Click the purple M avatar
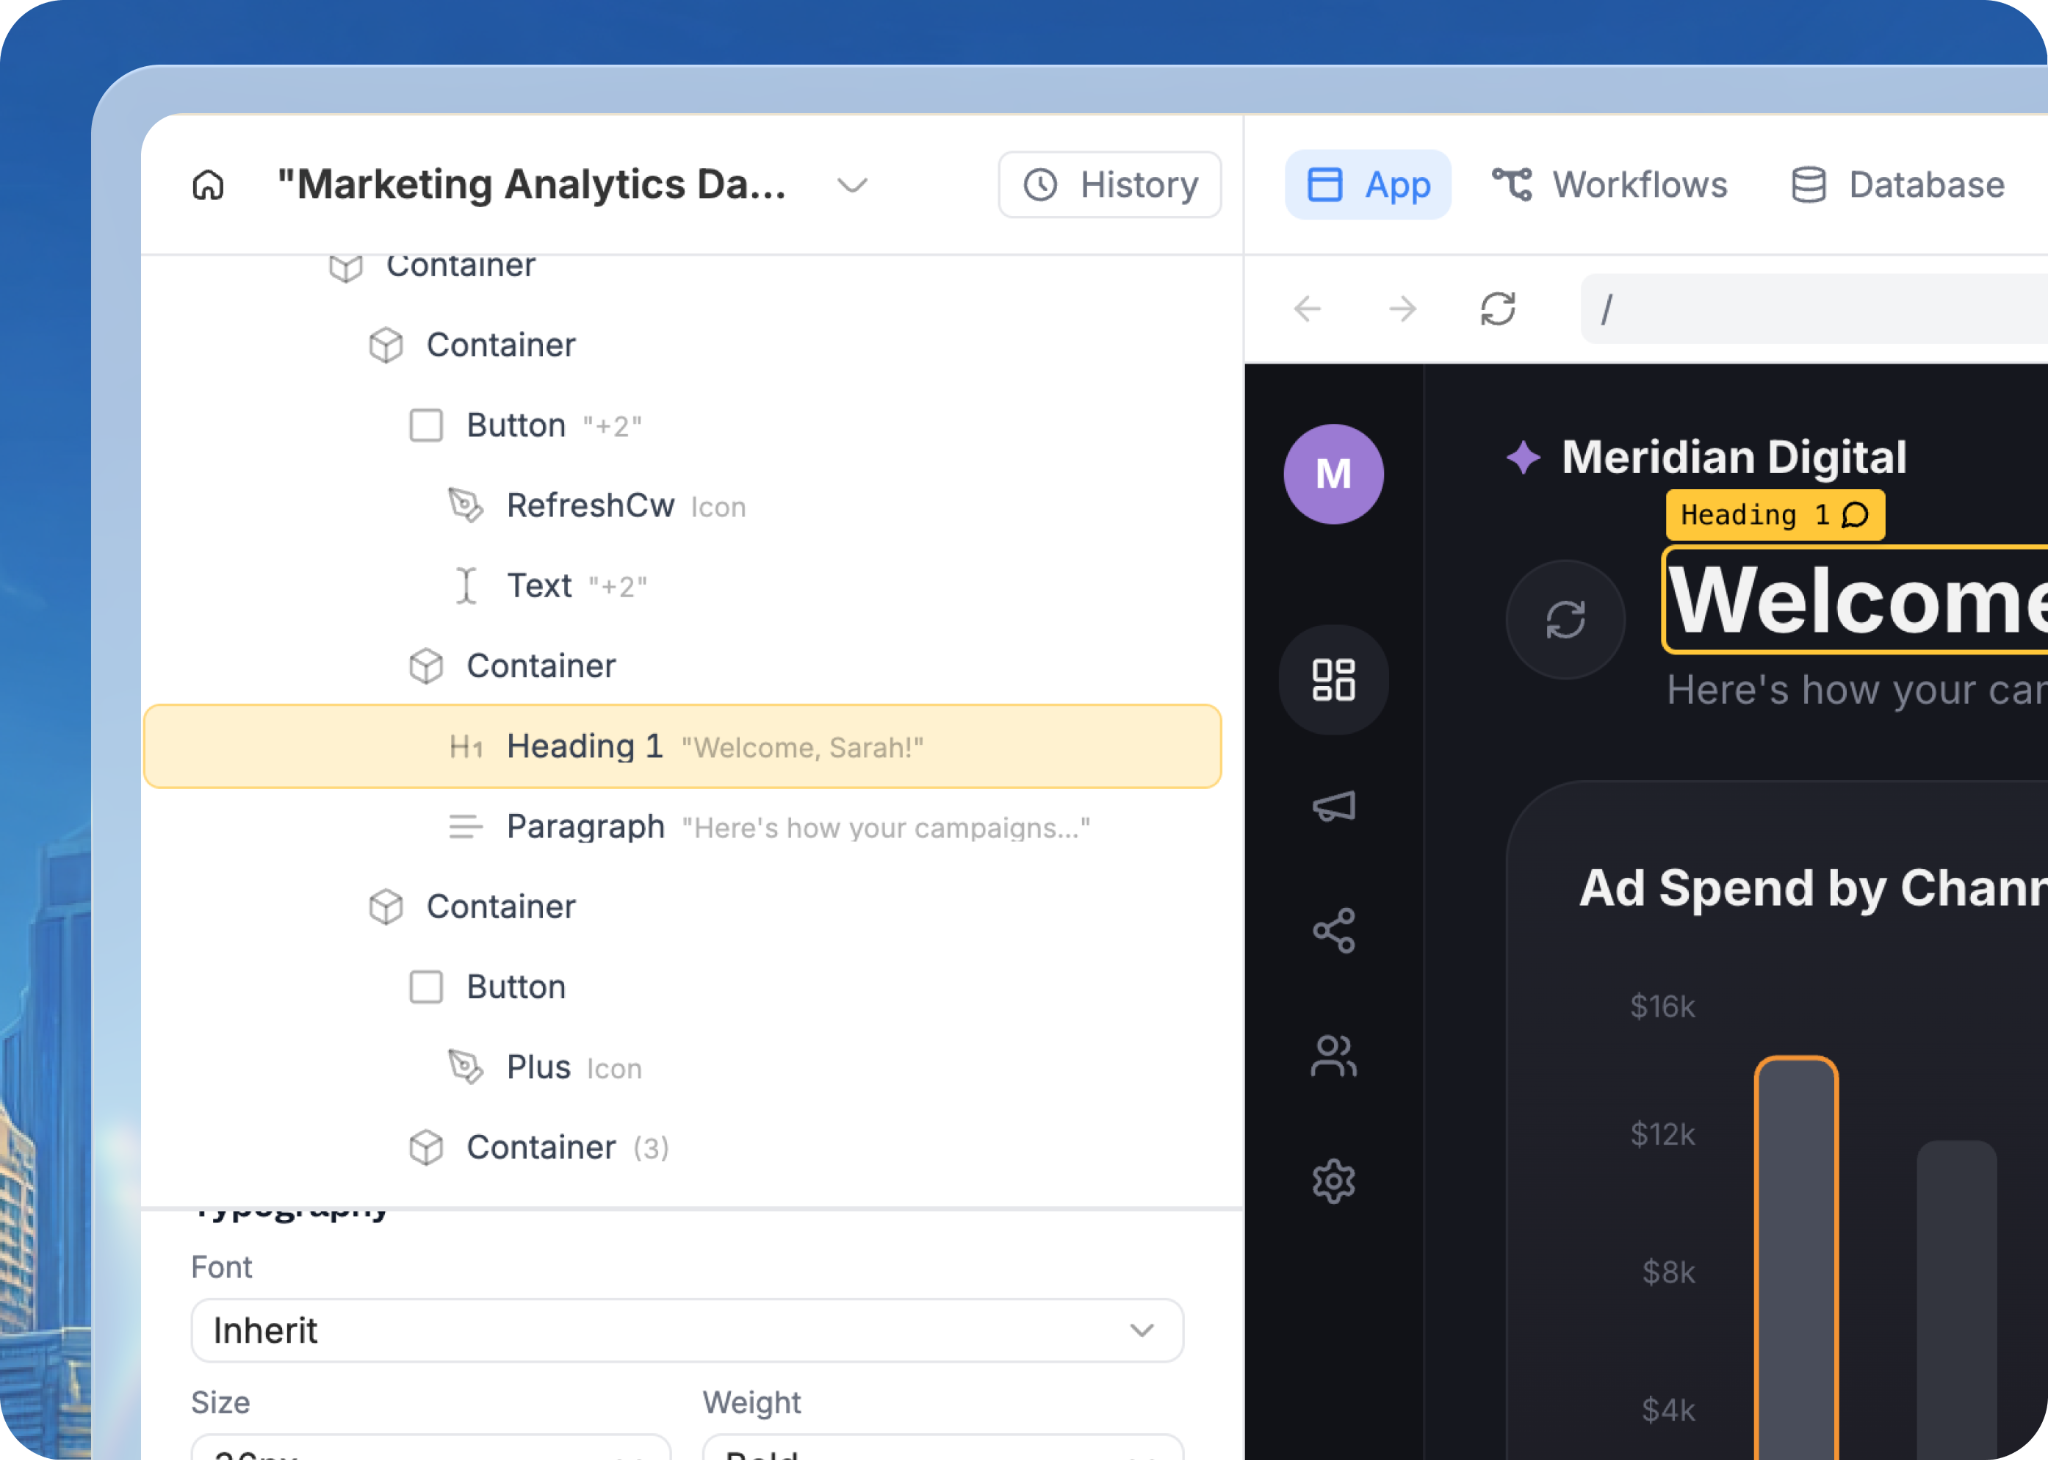This screenshot has width=2048, height=1460. coord(1333,474)
